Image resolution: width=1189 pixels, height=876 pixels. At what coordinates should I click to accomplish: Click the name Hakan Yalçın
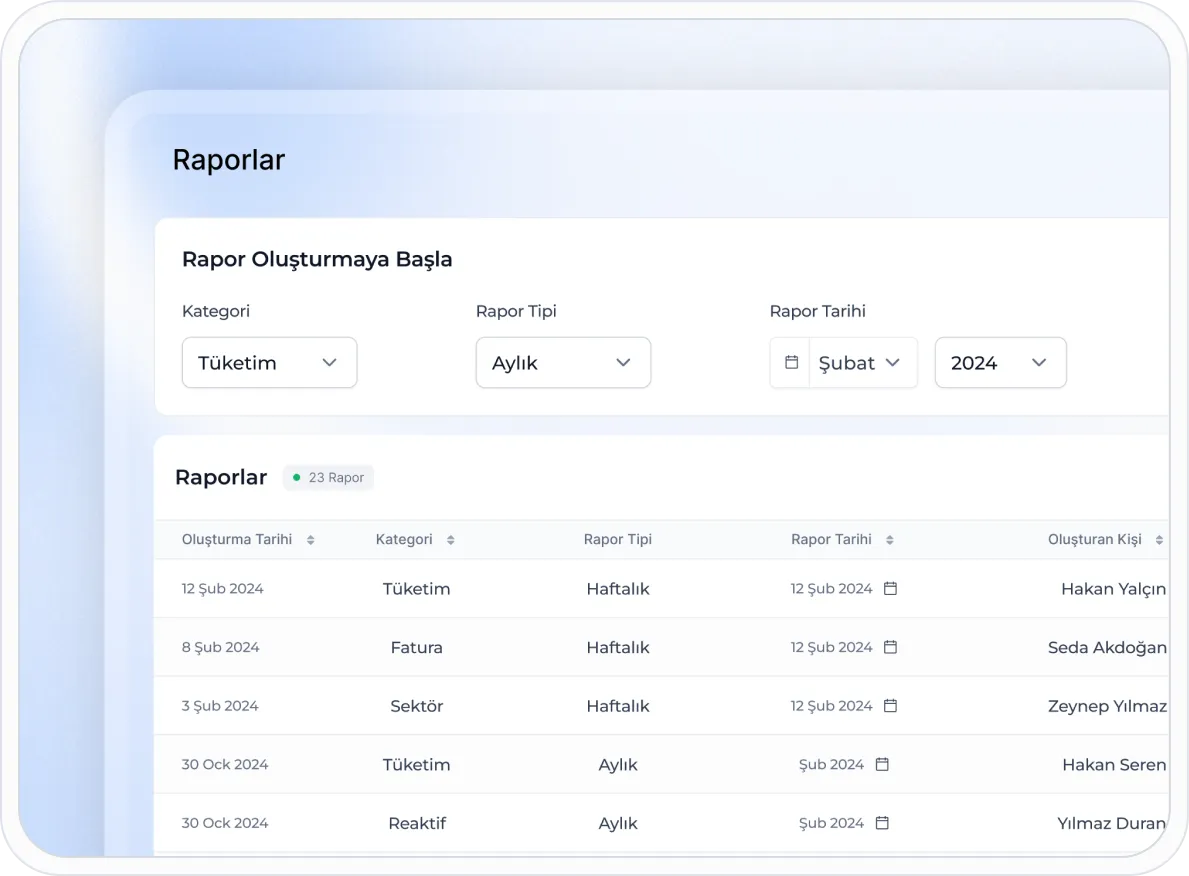pyautogui.click(x=1113, y=589)
